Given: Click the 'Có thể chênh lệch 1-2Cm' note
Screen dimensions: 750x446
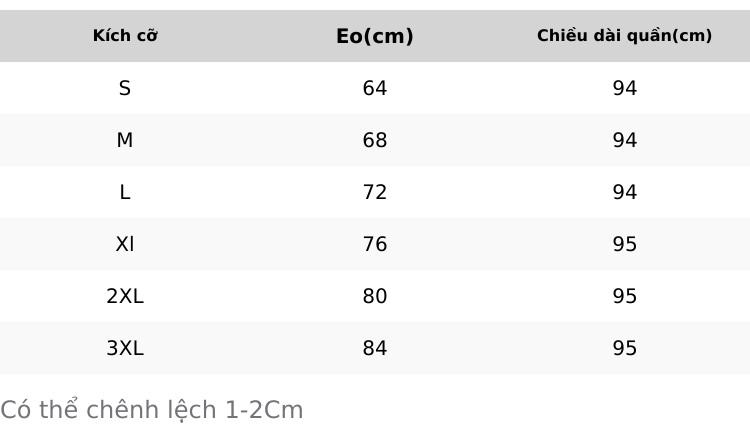Looking at the screenshot, I should click(152, 410).
